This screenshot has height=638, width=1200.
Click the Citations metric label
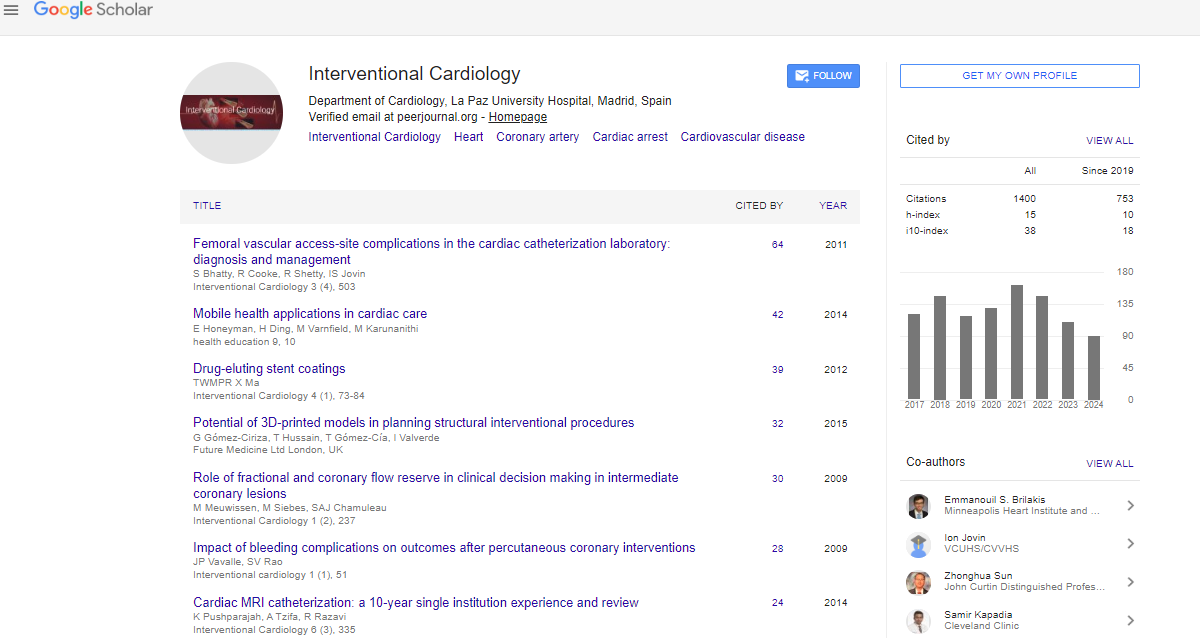(926, 199)
